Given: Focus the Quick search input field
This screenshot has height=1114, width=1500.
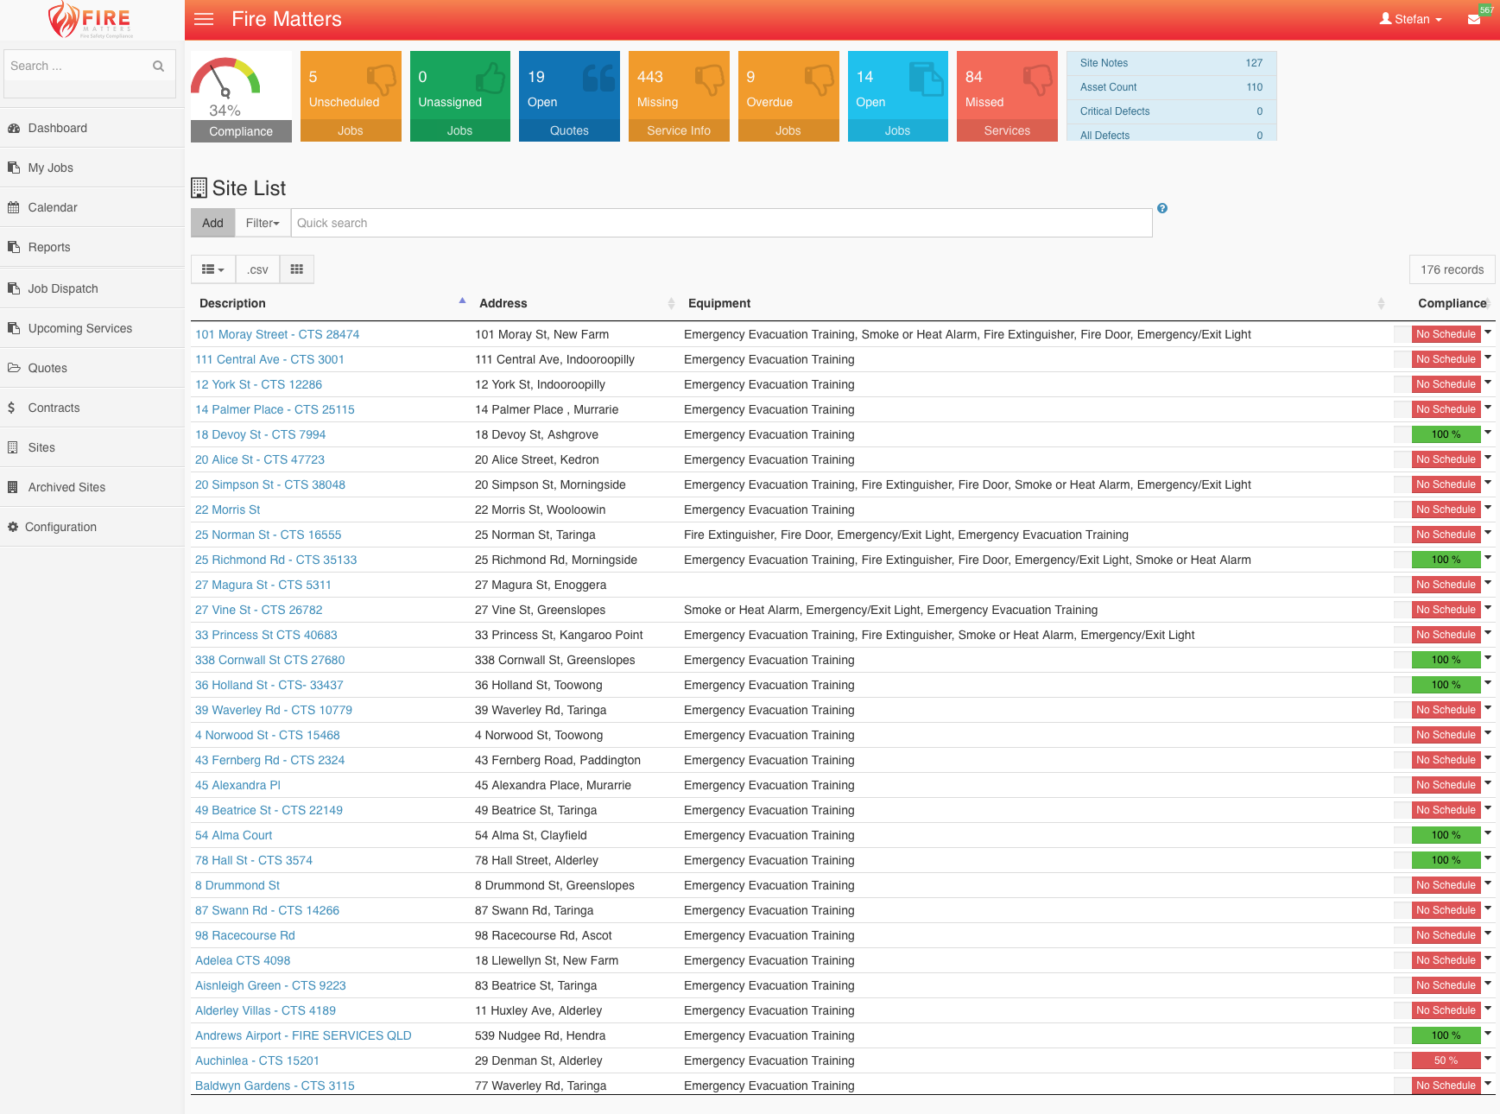Looking at the screenshot, I should click(720, 223).
